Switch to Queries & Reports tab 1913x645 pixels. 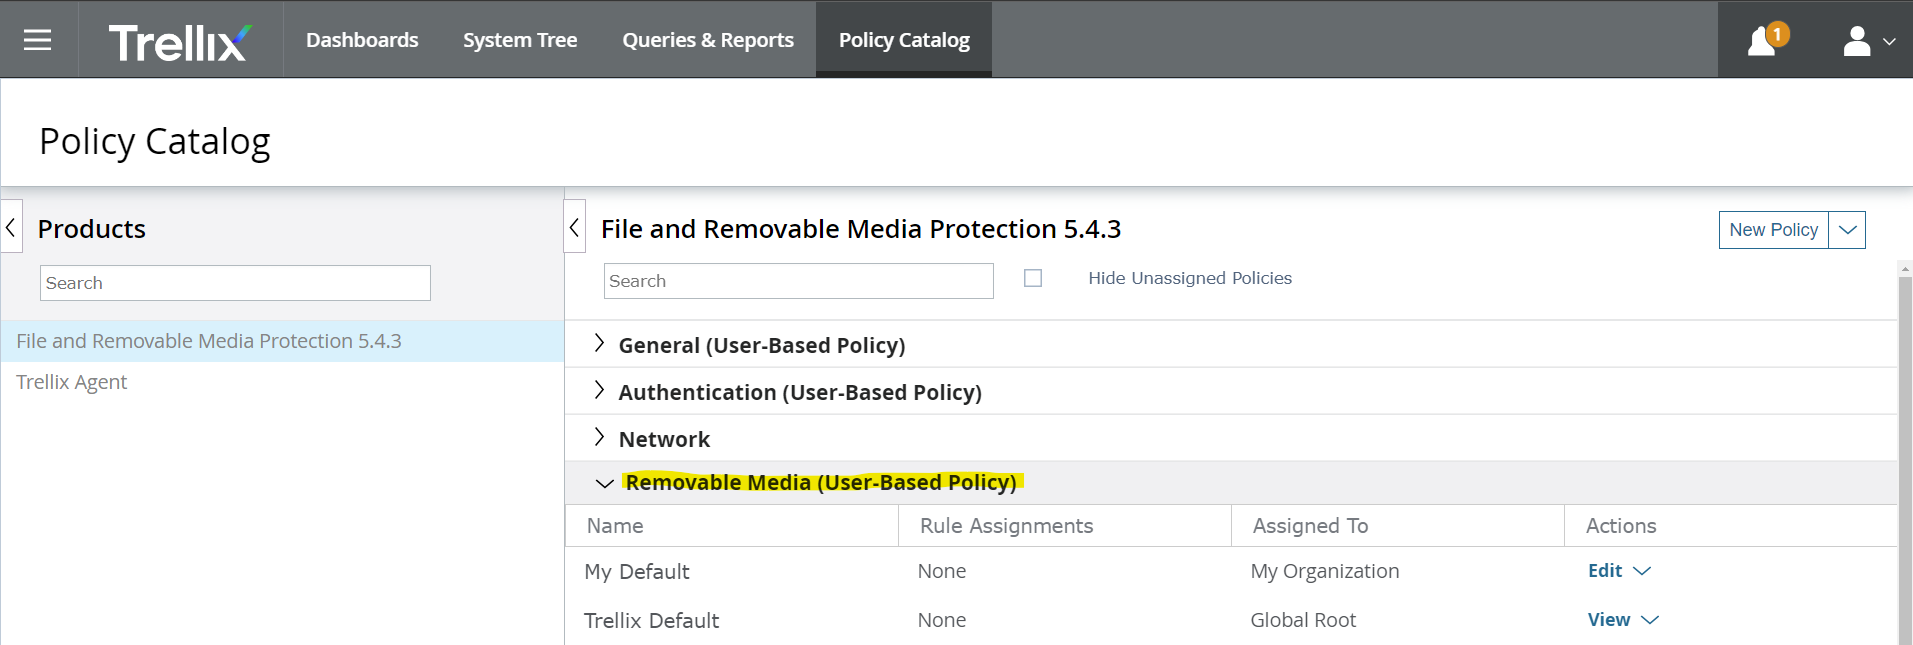point(708,40)
